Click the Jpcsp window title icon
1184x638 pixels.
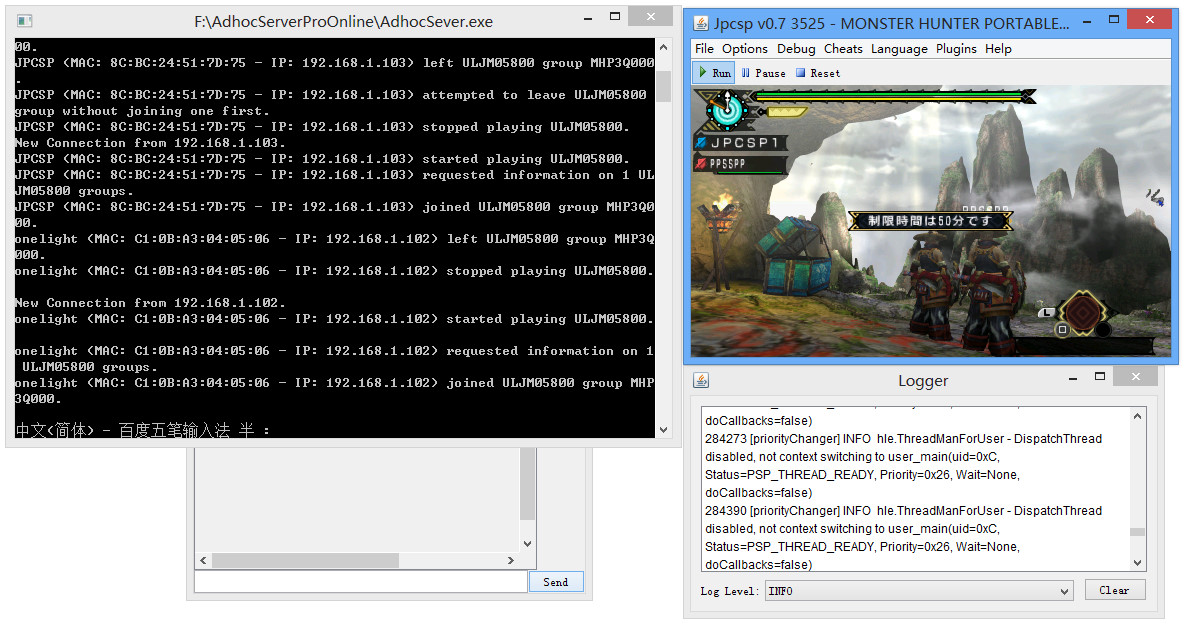[701, 23]
